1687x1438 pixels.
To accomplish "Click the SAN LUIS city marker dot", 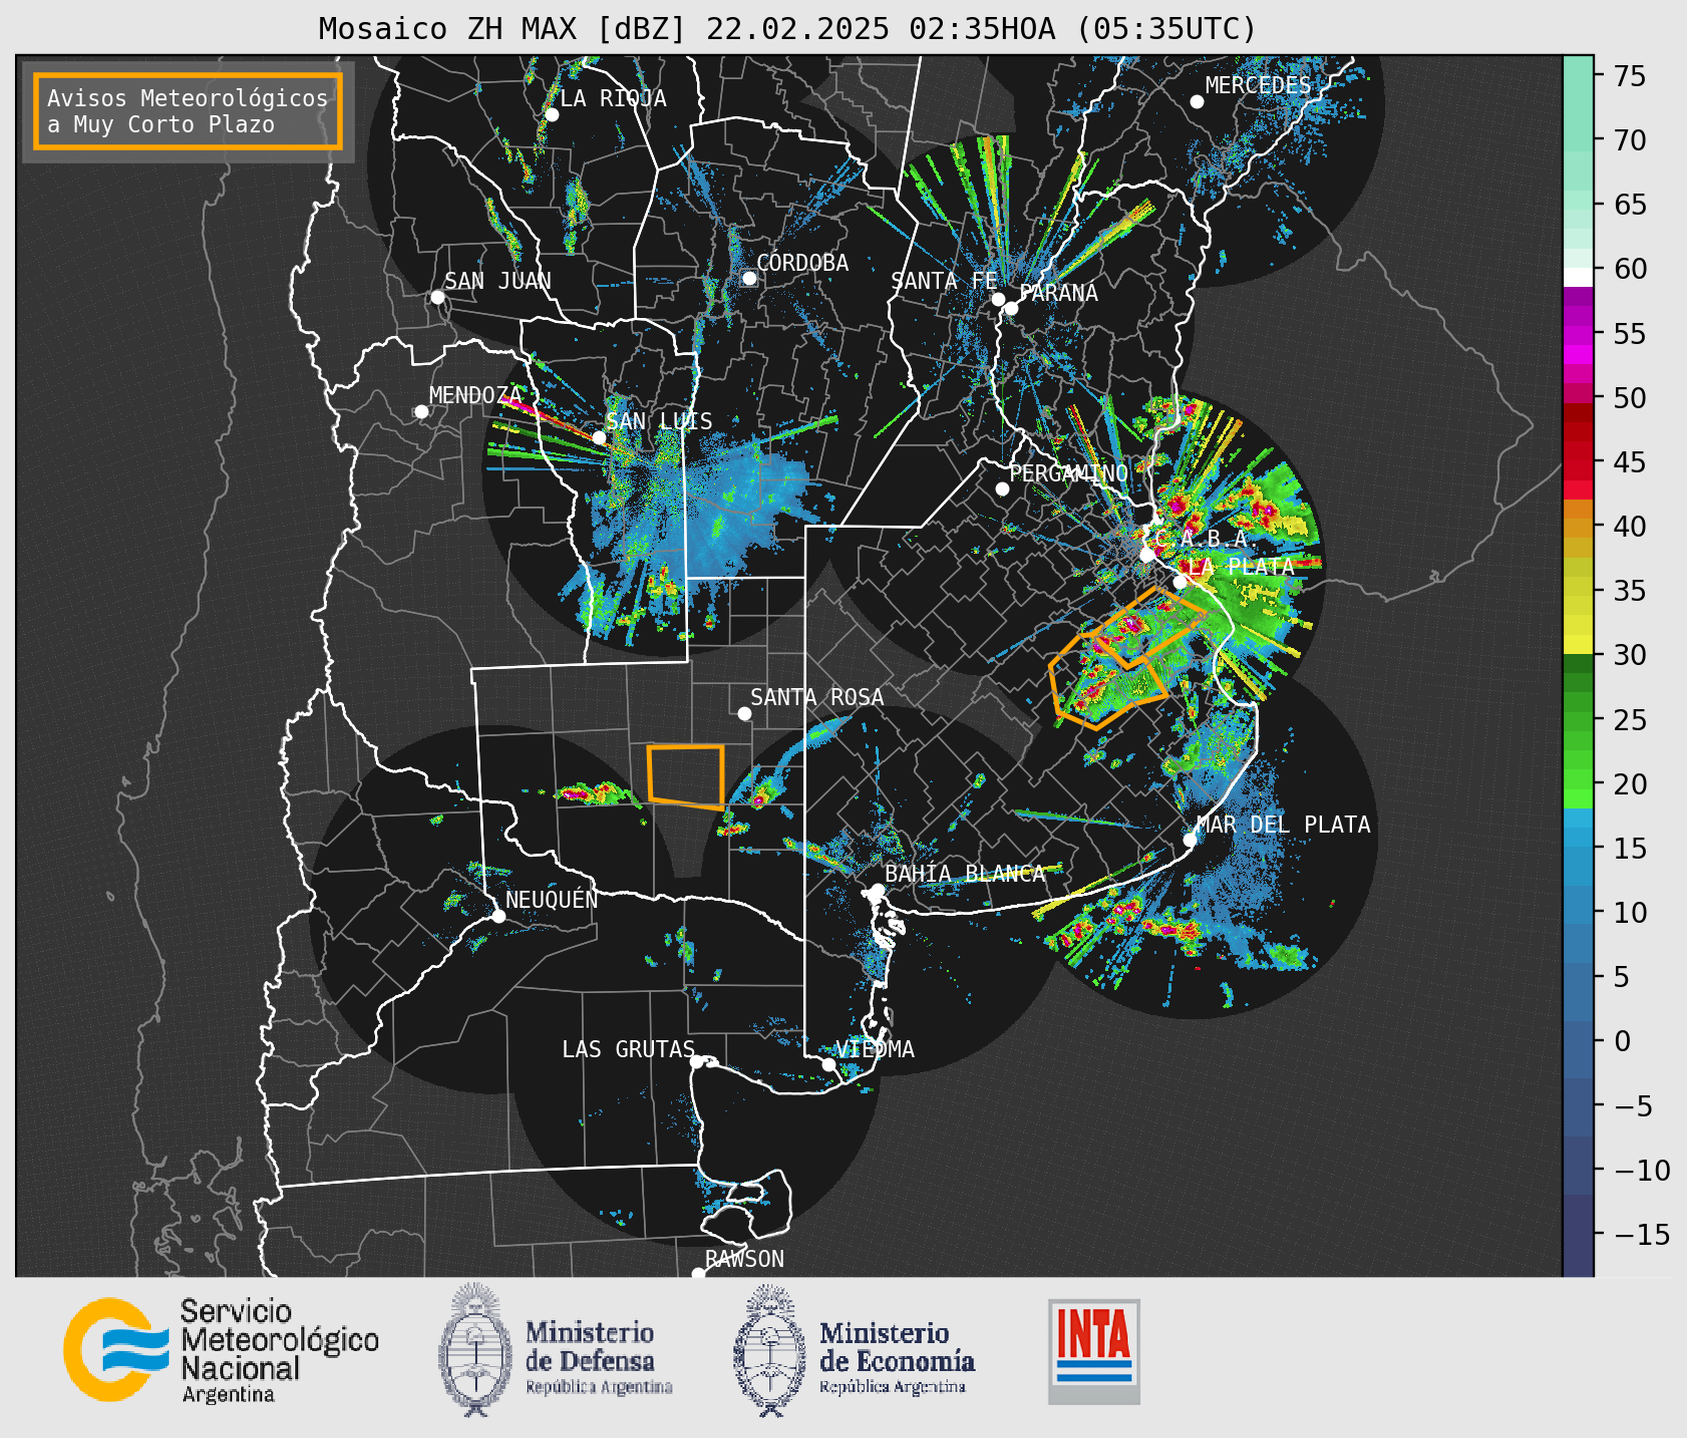I will (599, 438).
